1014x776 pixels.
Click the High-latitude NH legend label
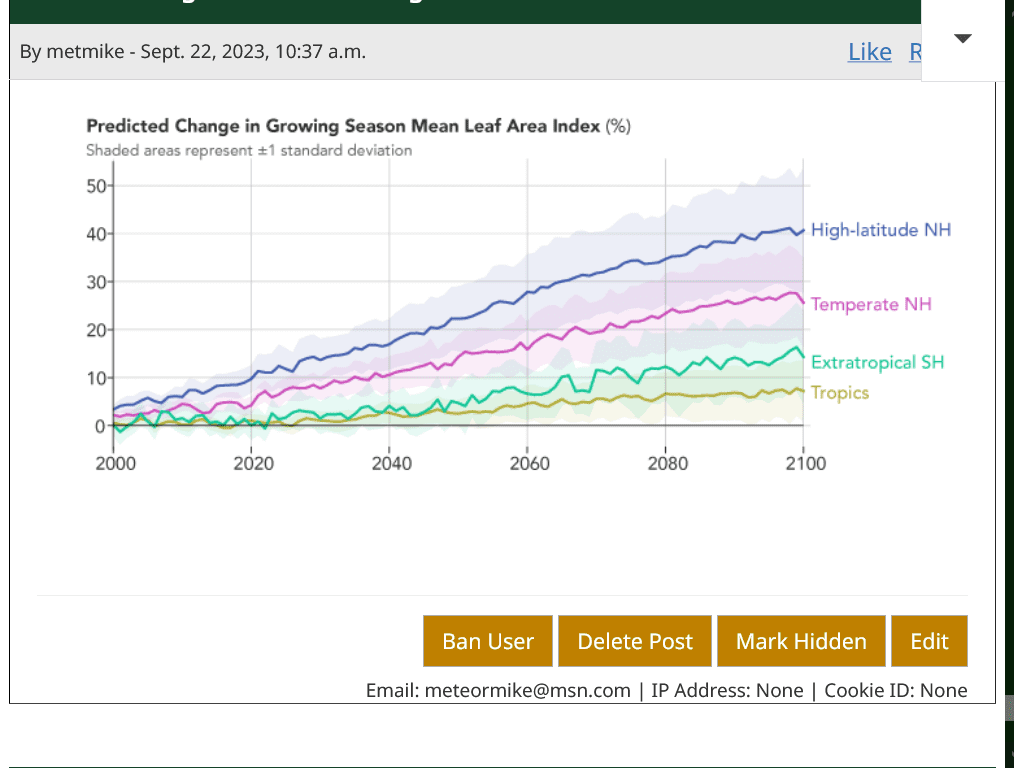[x=880, y=230]
